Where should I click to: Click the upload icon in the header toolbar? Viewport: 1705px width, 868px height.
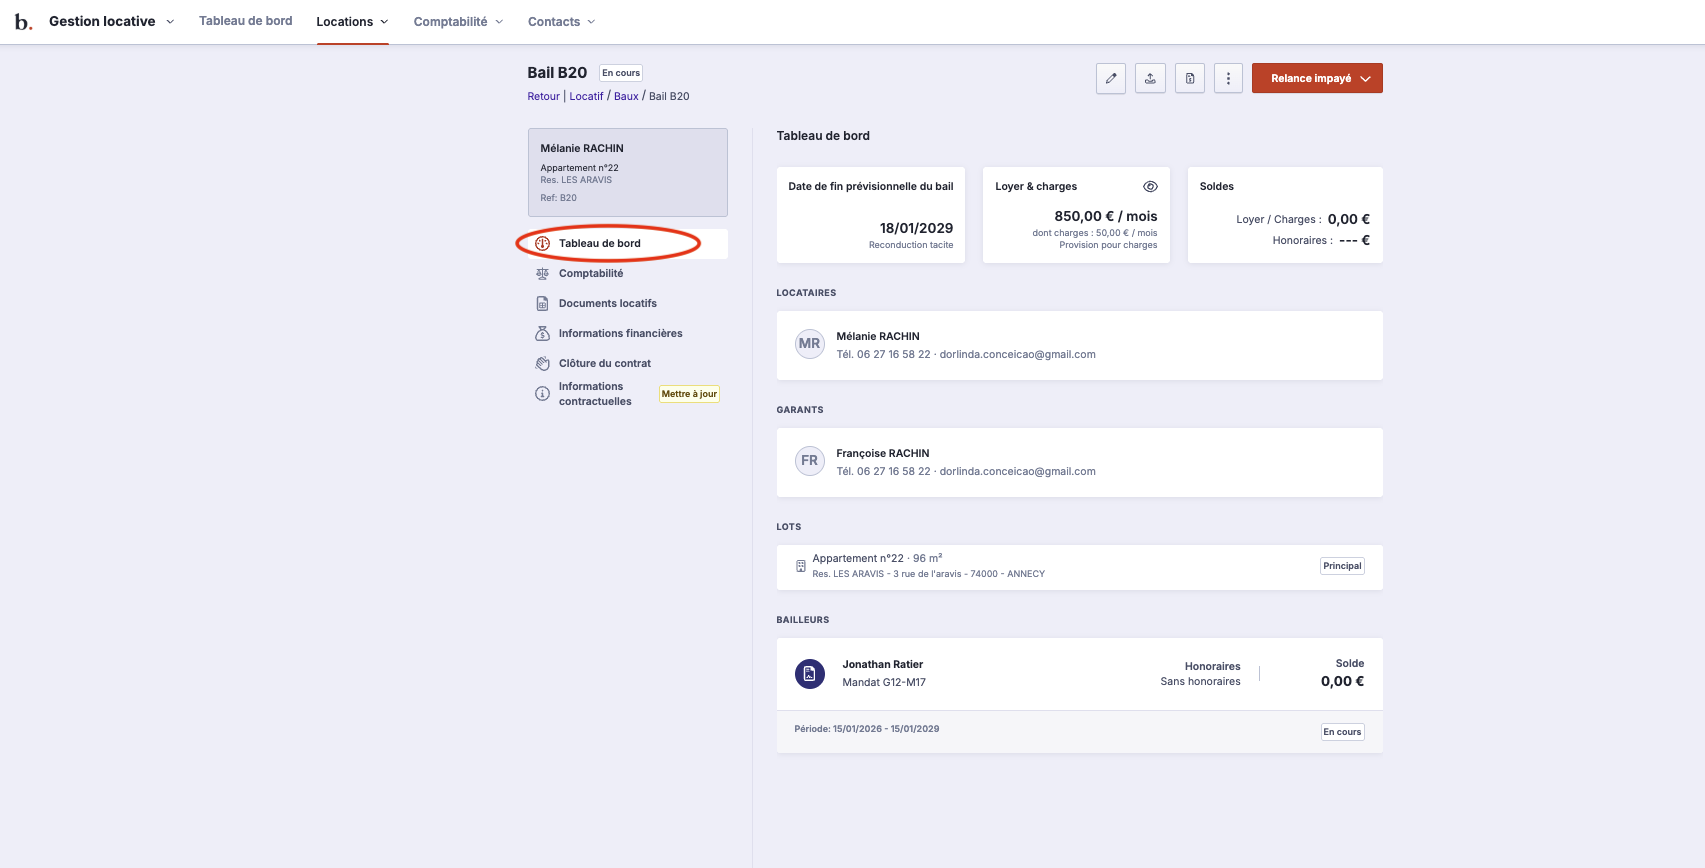pos(1150,78)
